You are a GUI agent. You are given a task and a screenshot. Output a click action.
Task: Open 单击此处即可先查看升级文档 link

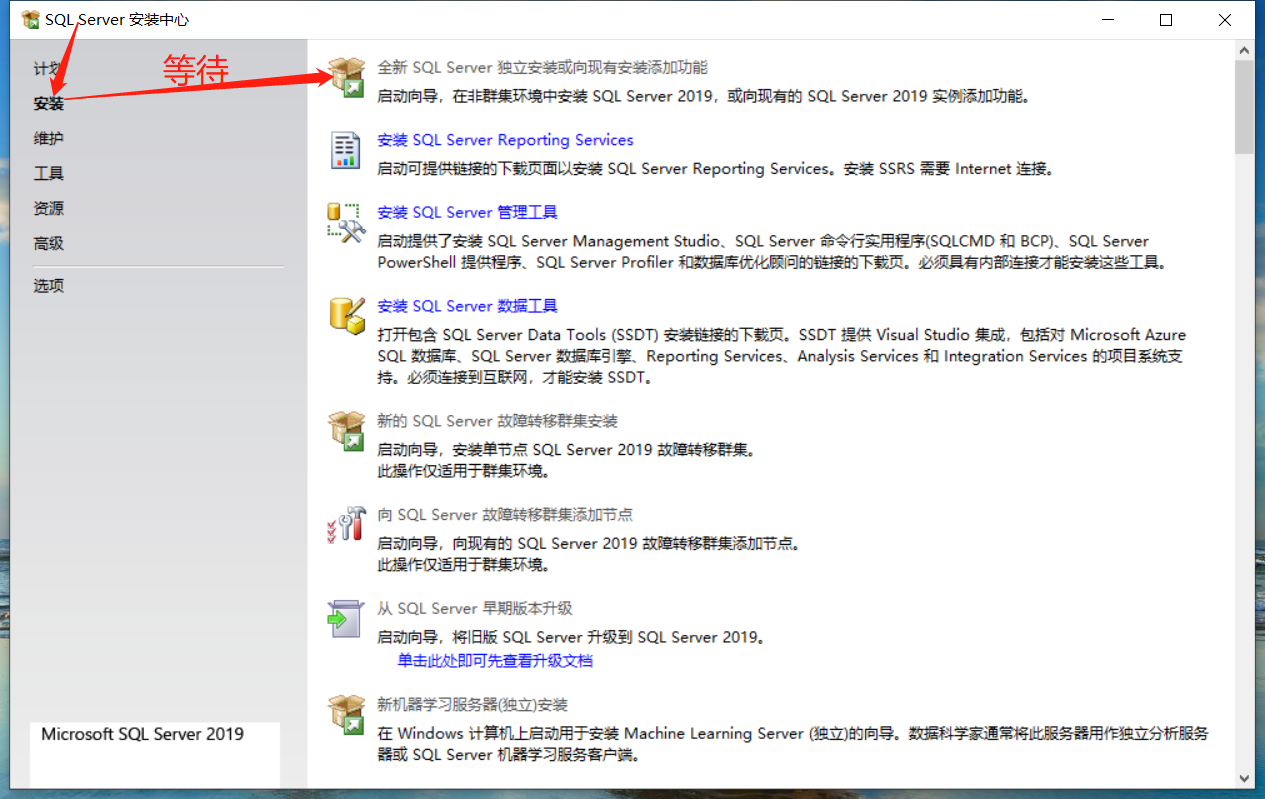pos(495,661)
